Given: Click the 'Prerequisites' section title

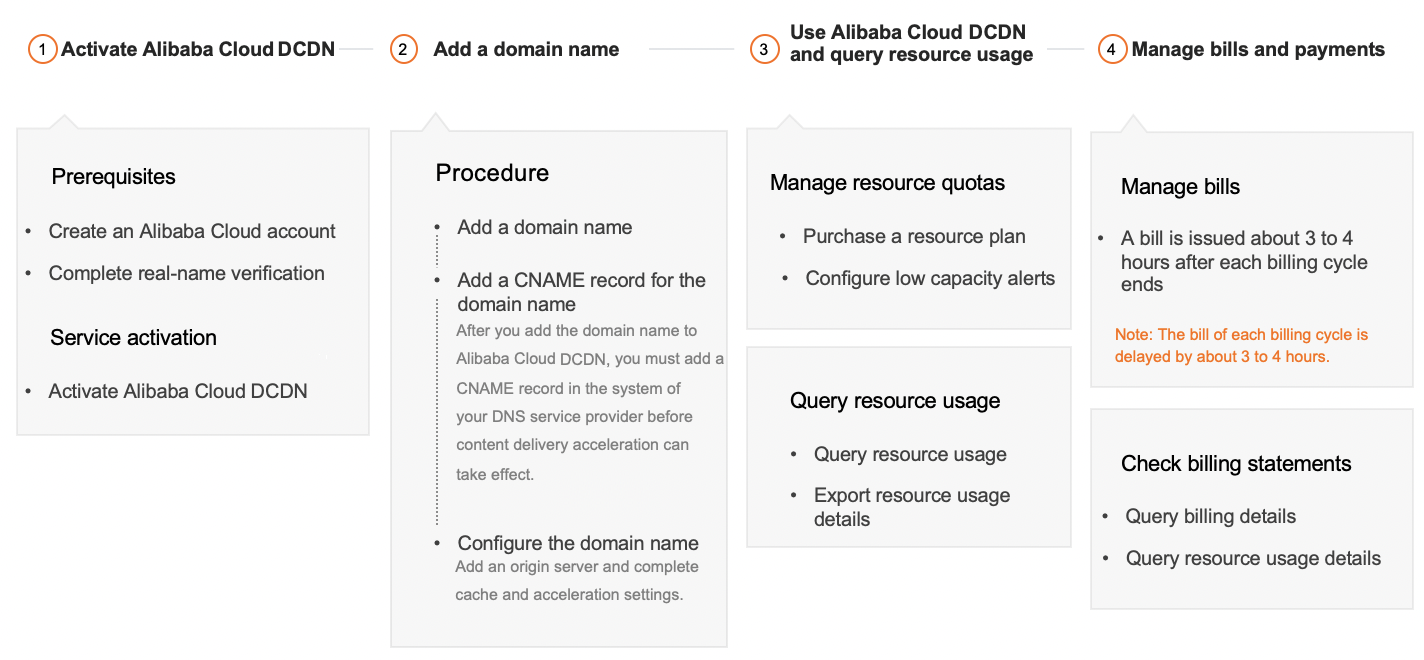Looking at the screenshot, I should (x=113, y=177).
